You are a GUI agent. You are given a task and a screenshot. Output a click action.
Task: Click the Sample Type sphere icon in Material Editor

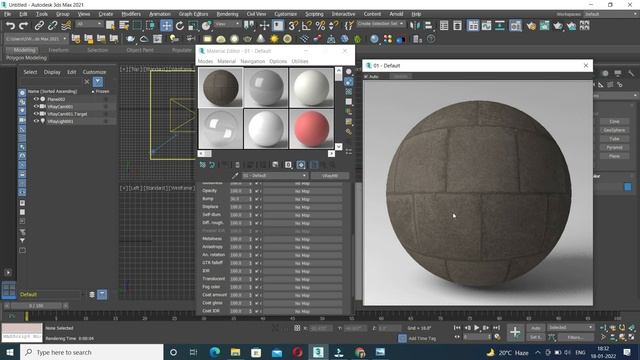click(x=349, y=72)
